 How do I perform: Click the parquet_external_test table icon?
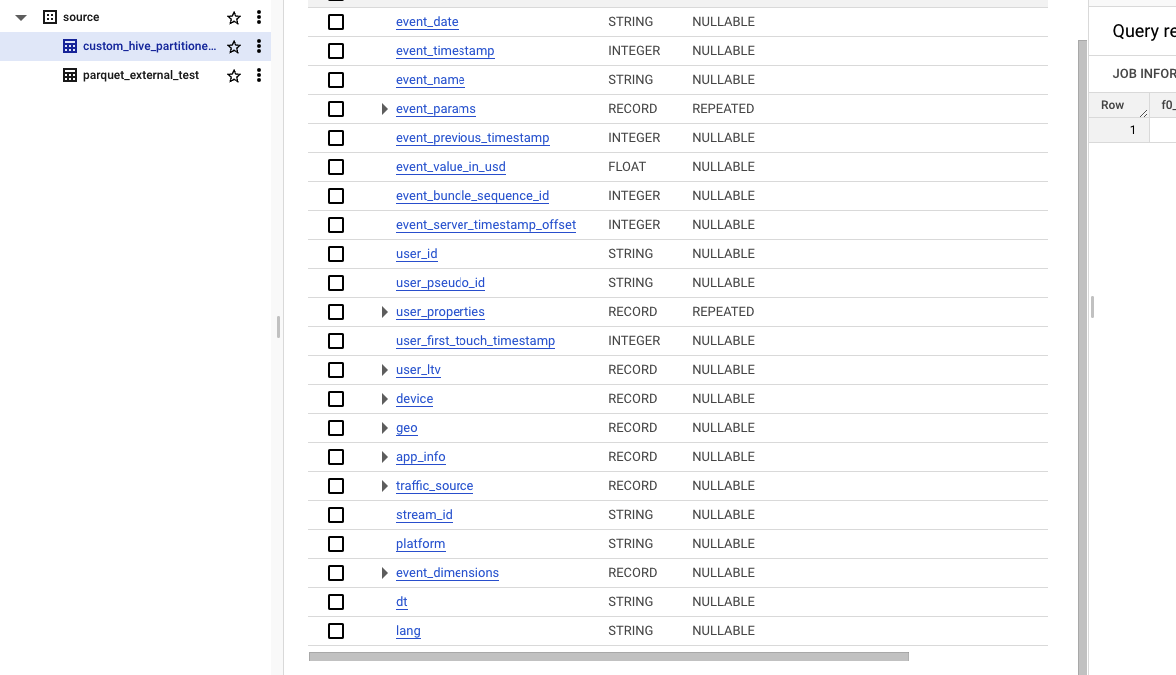click(70, 76)
